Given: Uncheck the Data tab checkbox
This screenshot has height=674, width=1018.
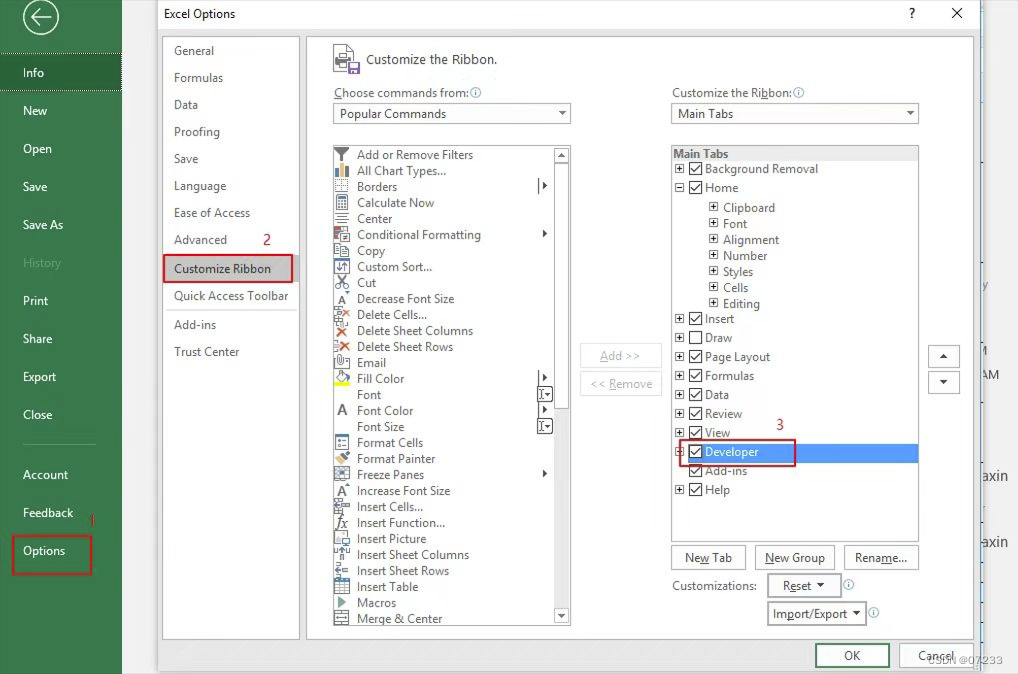Looking at the screenshot, I should [x=695, y=395].
